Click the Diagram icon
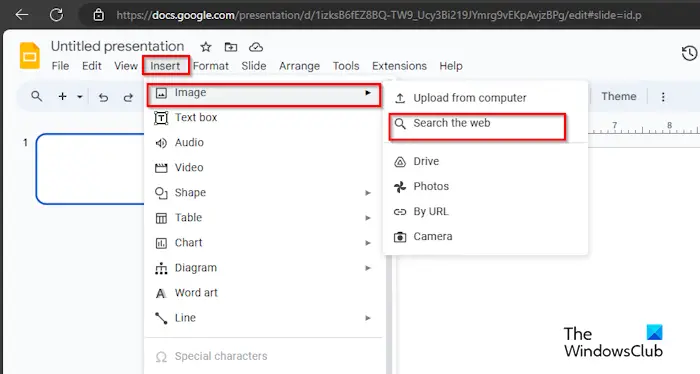This screenshot has width=700, height=374. 161,268
